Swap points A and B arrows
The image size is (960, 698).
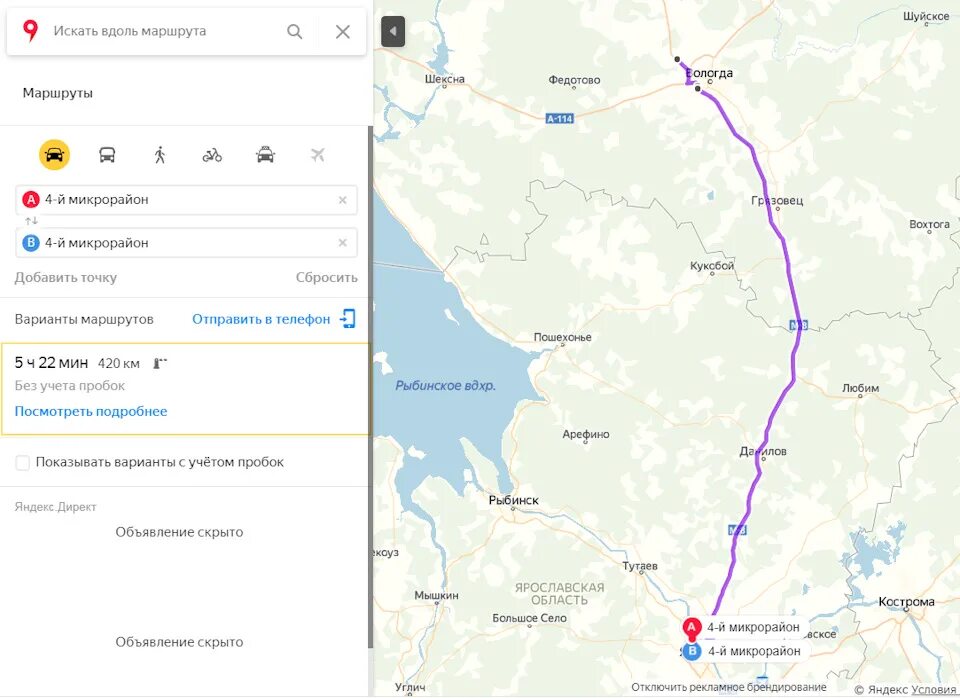pyautogui.click(x=31, y=221)
